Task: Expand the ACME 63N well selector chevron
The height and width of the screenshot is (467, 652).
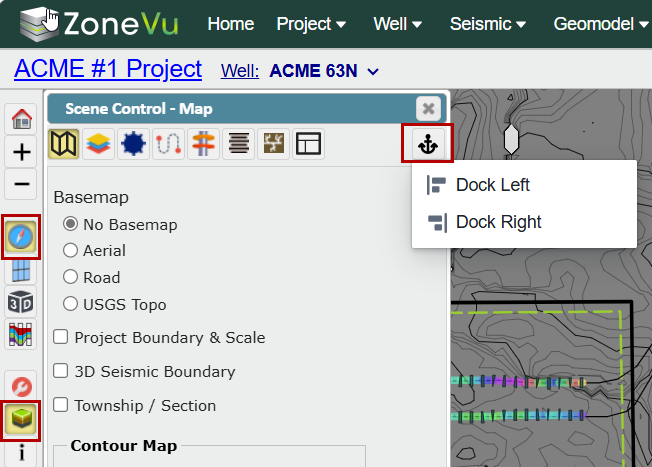Action: [373, 72]
